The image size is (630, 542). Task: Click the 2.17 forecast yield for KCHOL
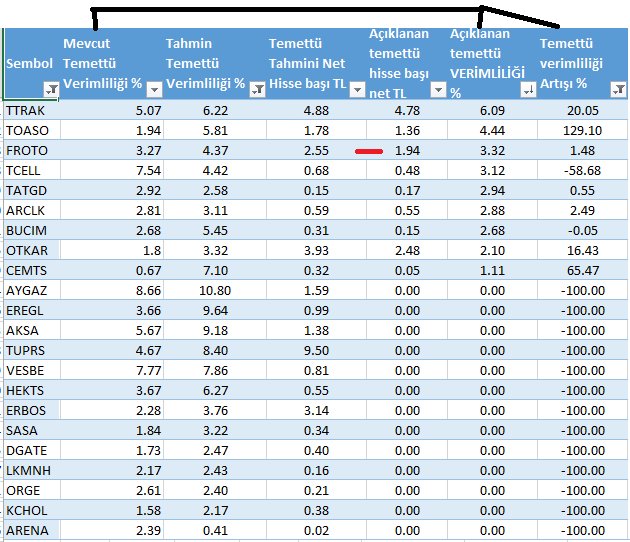[215, 511]
